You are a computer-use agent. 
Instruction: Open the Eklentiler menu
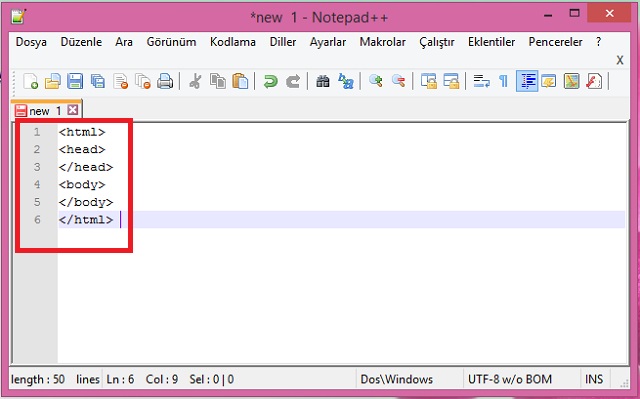[x=491, y=42]
